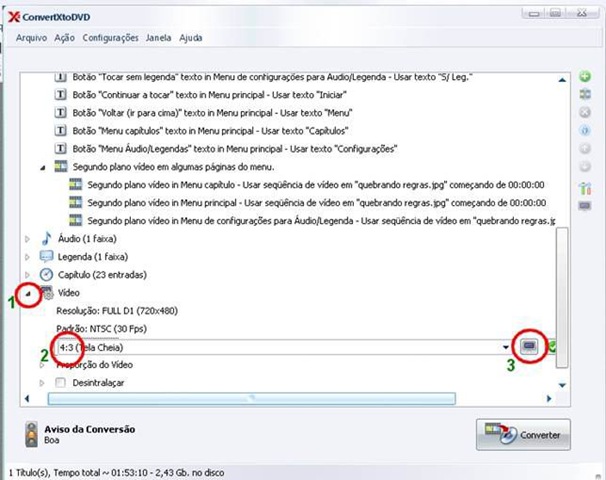
Task: Enable the Desintralaçar checkbox
Action: pyautogui.click(x=60, y=383)
